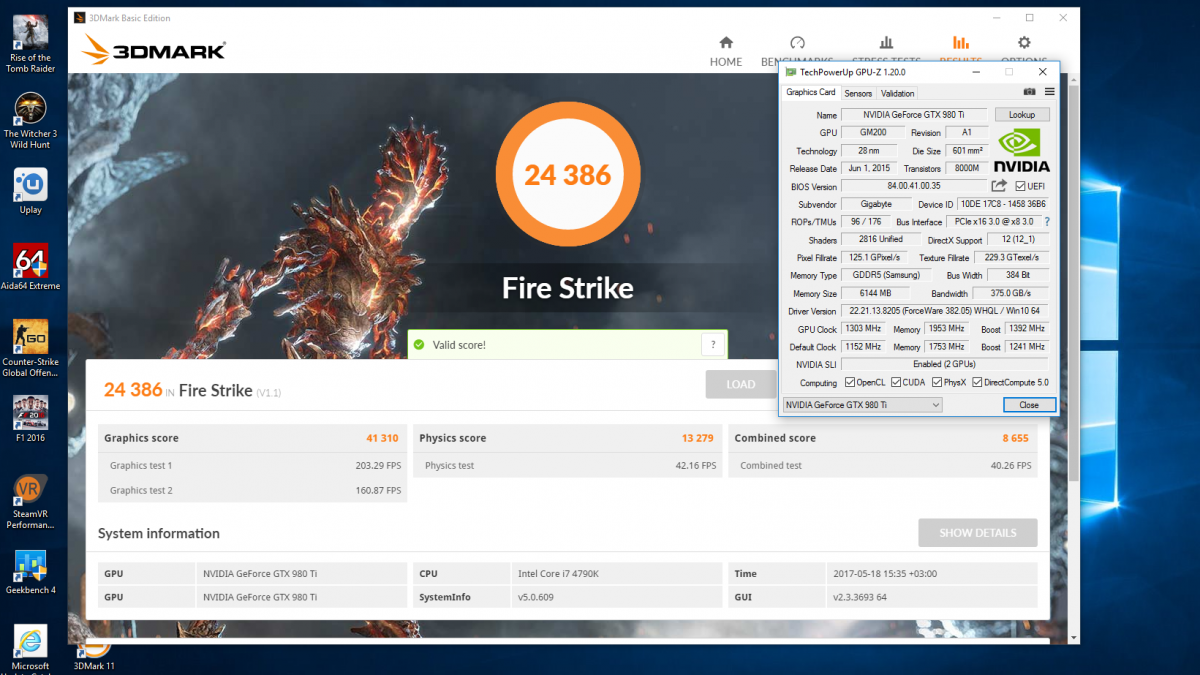Open The Witcher 3 Wild Hunt shortcut
This screenshot has height=675, width=1200.
pos(30,120)
